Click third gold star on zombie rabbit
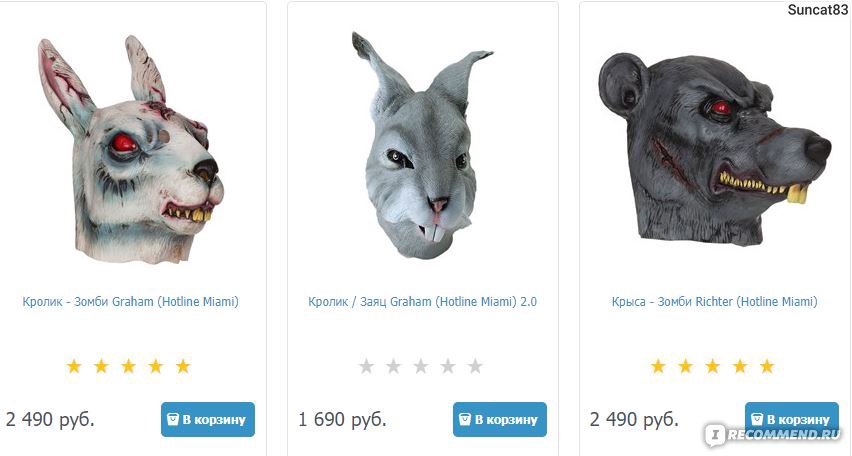 (128, 366)
